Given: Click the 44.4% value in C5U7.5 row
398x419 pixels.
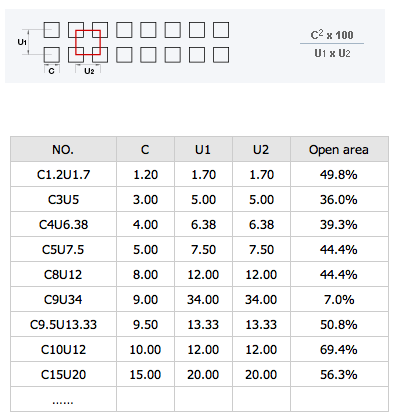Looking at the screenshot, I should (339, 249).
